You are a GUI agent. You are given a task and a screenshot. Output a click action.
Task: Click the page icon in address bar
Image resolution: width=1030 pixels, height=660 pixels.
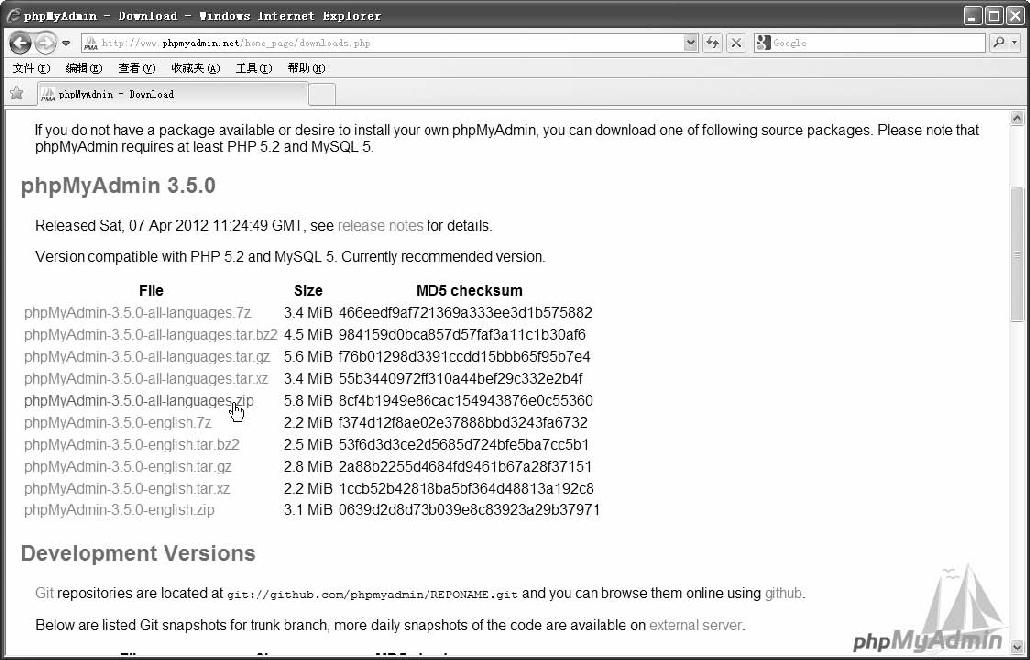[91, 43]
